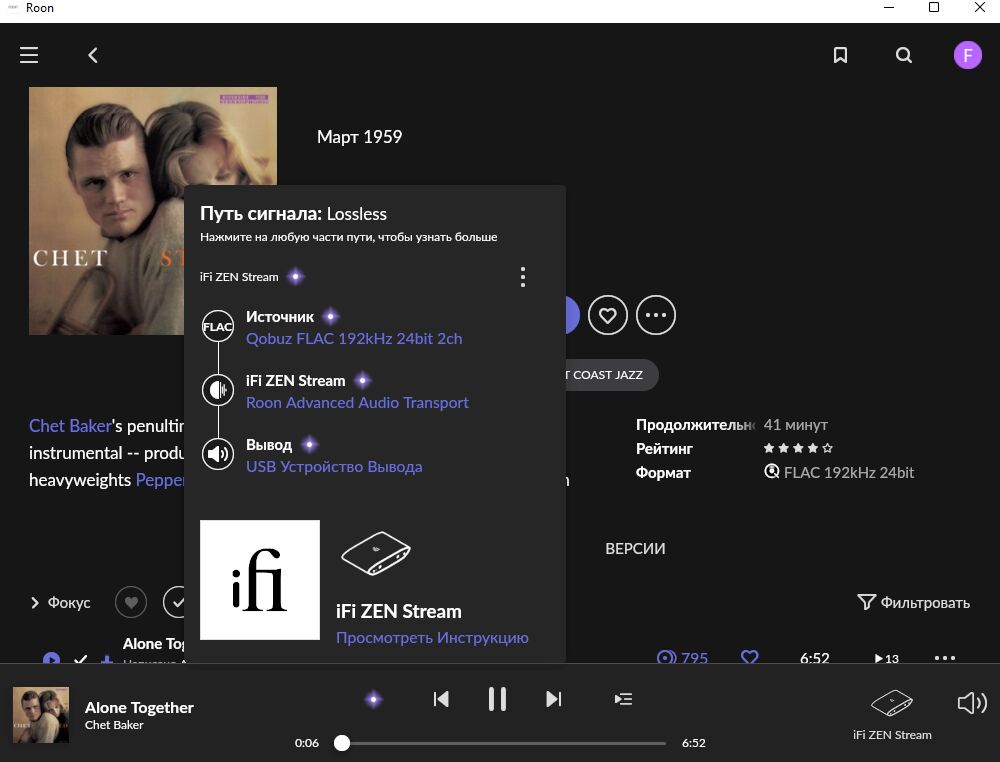Click iFi ZEN Stream transport circle icon

point(217,390)
